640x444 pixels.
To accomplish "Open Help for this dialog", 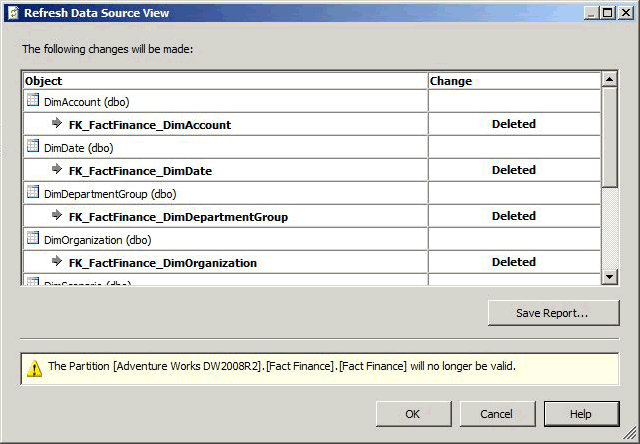I will 581,414.
